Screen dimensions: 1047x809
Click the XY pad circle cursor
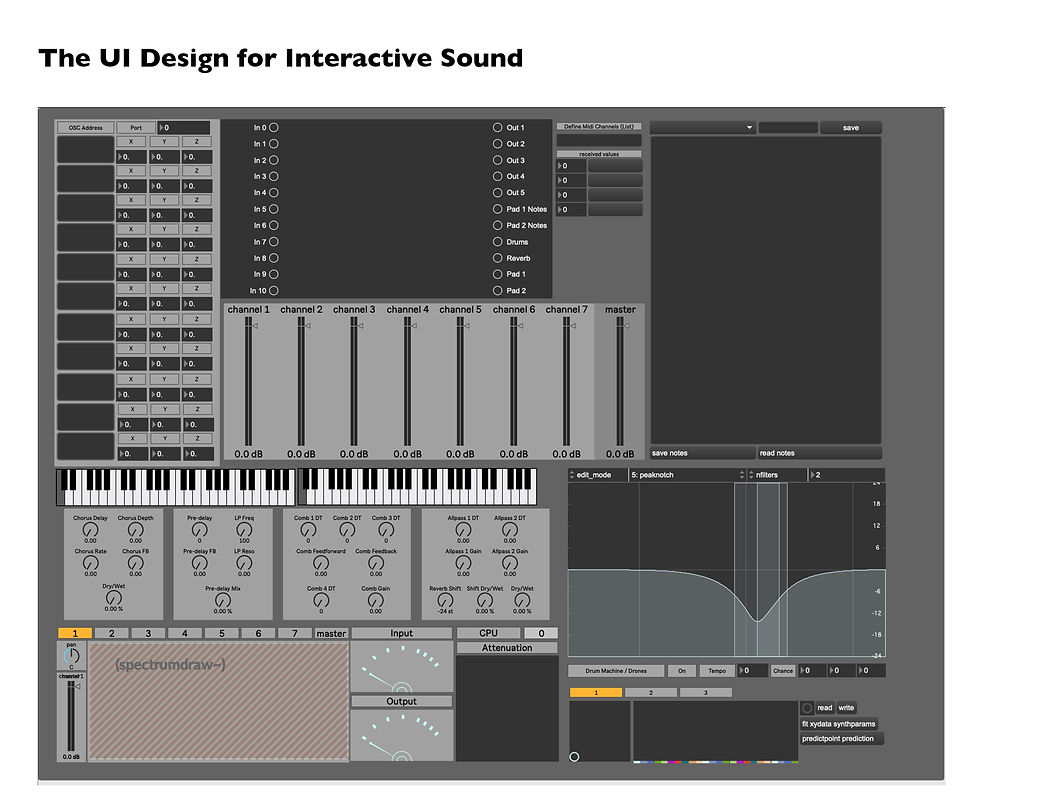[574, 756]
